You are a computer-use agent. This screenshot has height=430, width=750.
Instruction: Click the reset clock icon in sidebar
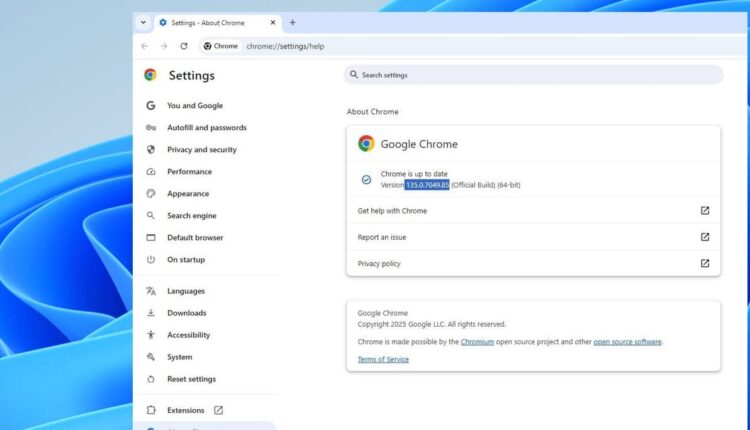(151, 379)
